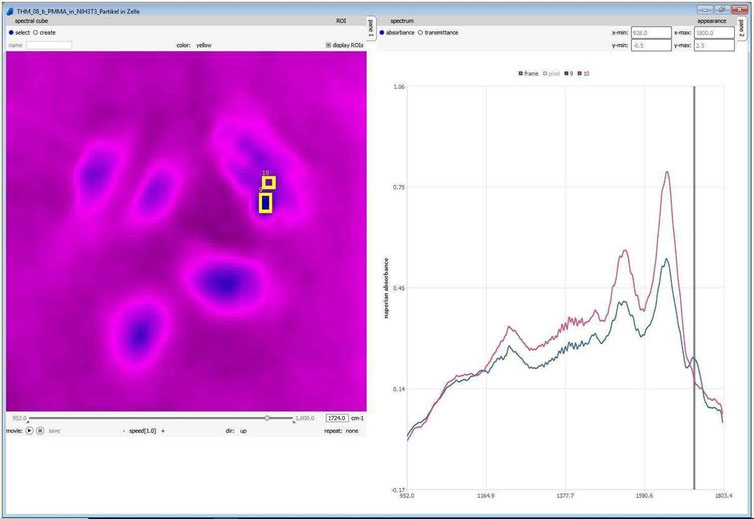The image size is (754, 519).
Task: Change repeat setting 'none'
Action: [x=352, y=430]
